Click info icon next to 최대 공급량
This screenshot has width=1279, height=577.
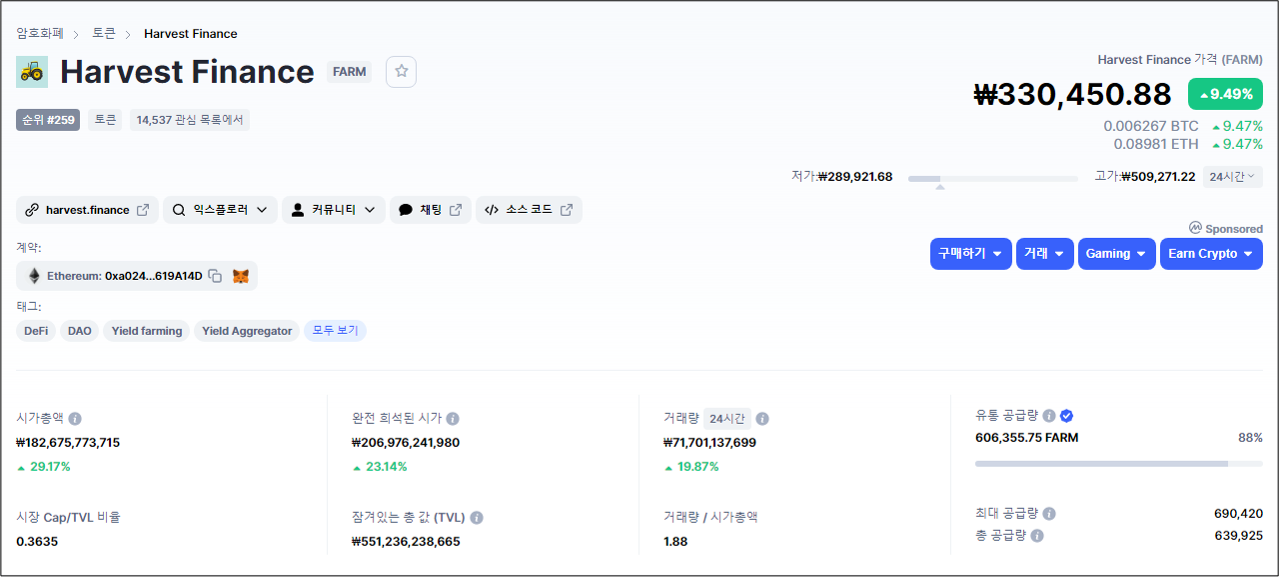1049,514
